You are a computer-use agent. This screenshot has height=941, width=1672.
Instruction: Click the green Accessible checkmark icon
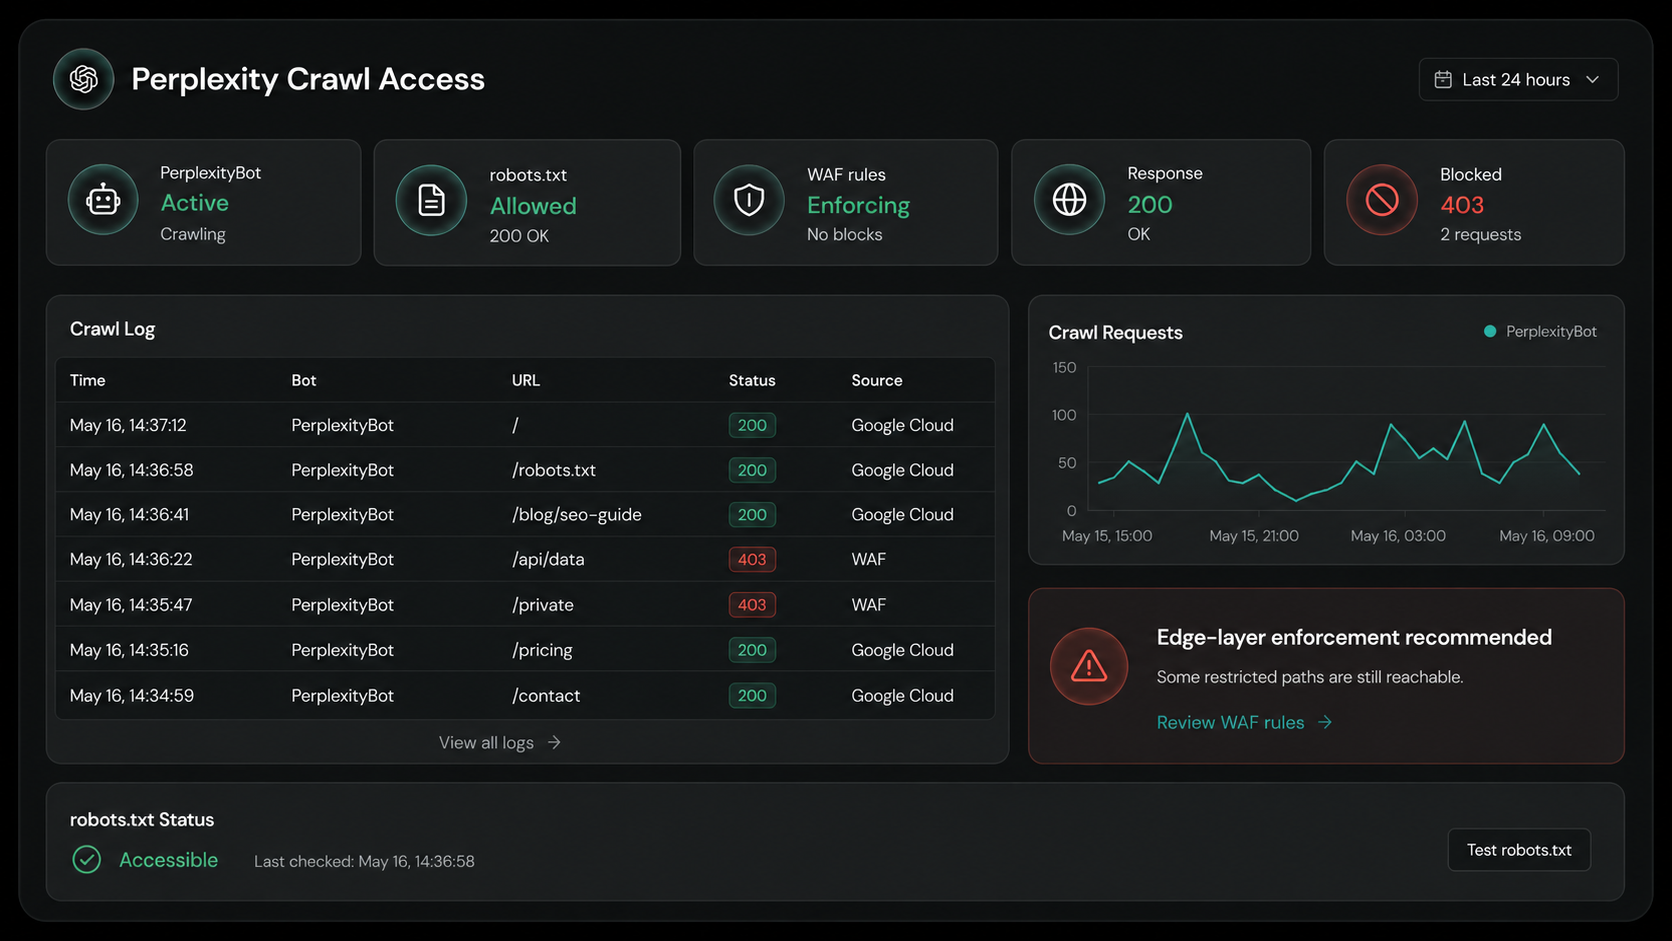pyautogui.click(x=87, y=859)
